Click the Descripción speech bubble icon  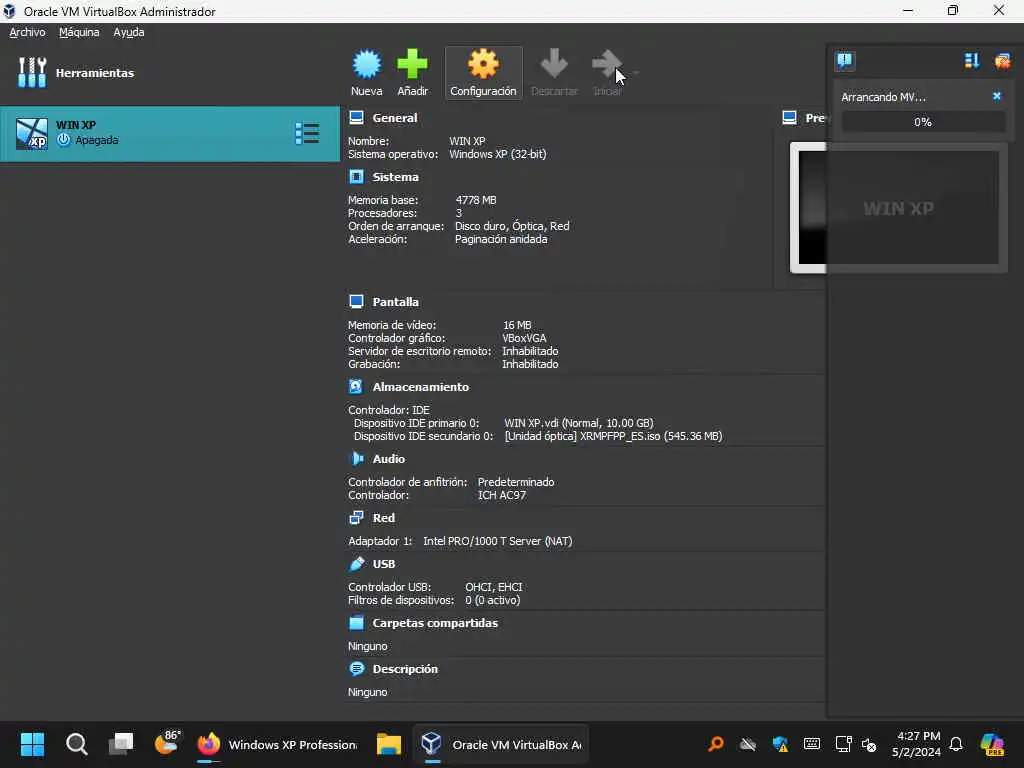(x=357, y=669)
